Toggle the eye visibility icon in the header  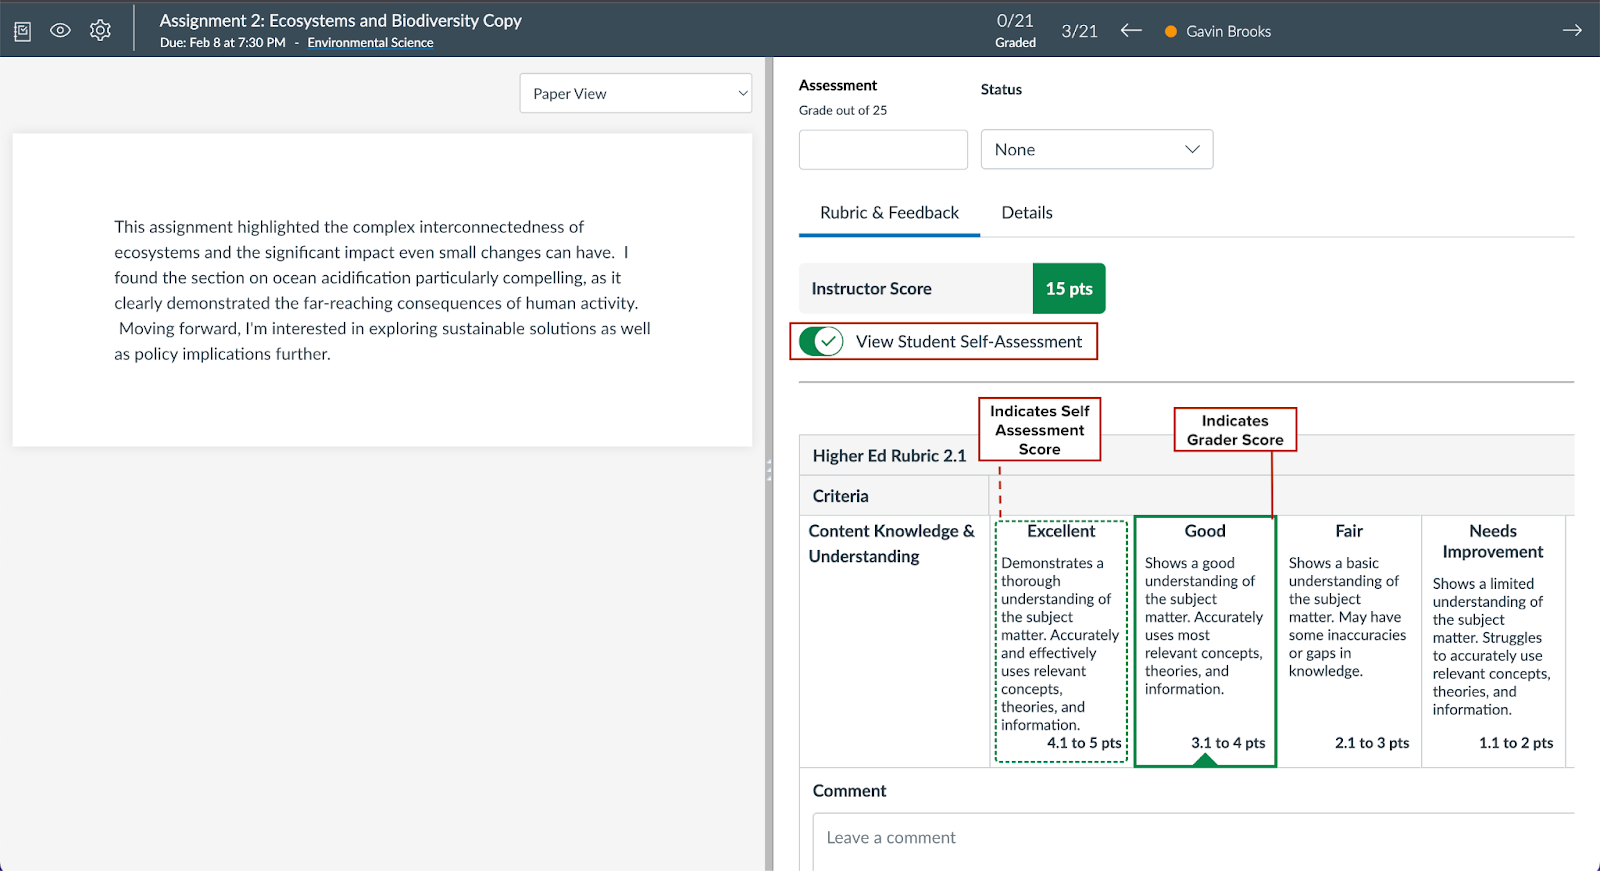pos(60,30)
